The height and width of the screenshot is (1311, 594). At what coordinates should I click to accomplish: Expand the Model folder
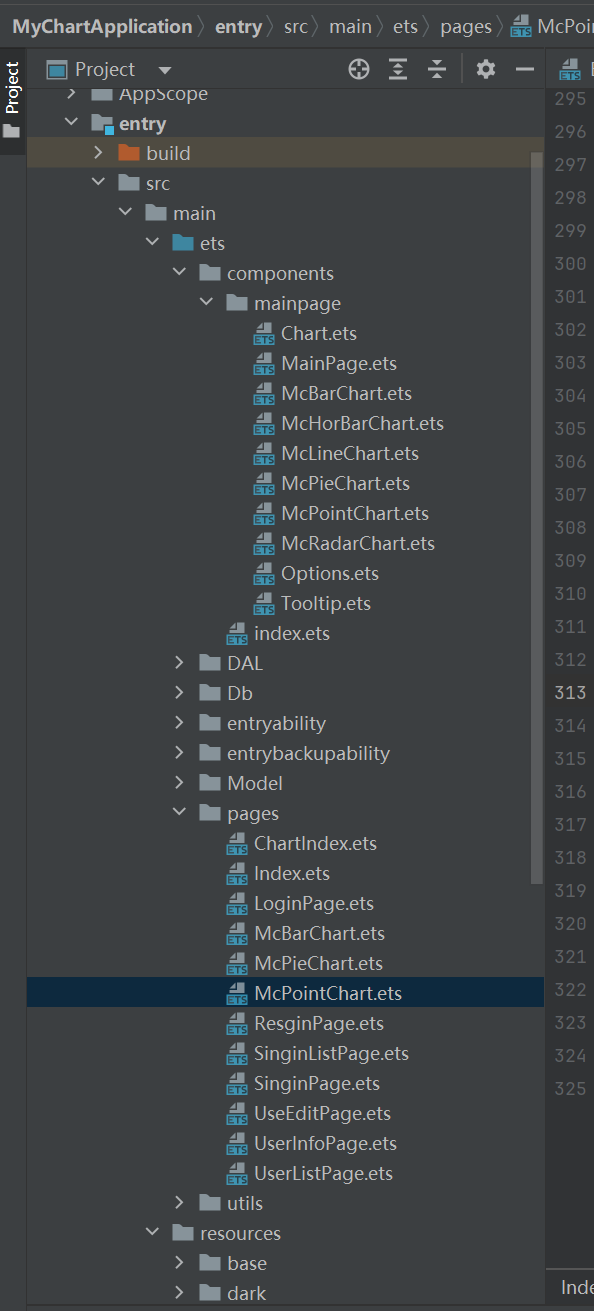pos(178,783)
